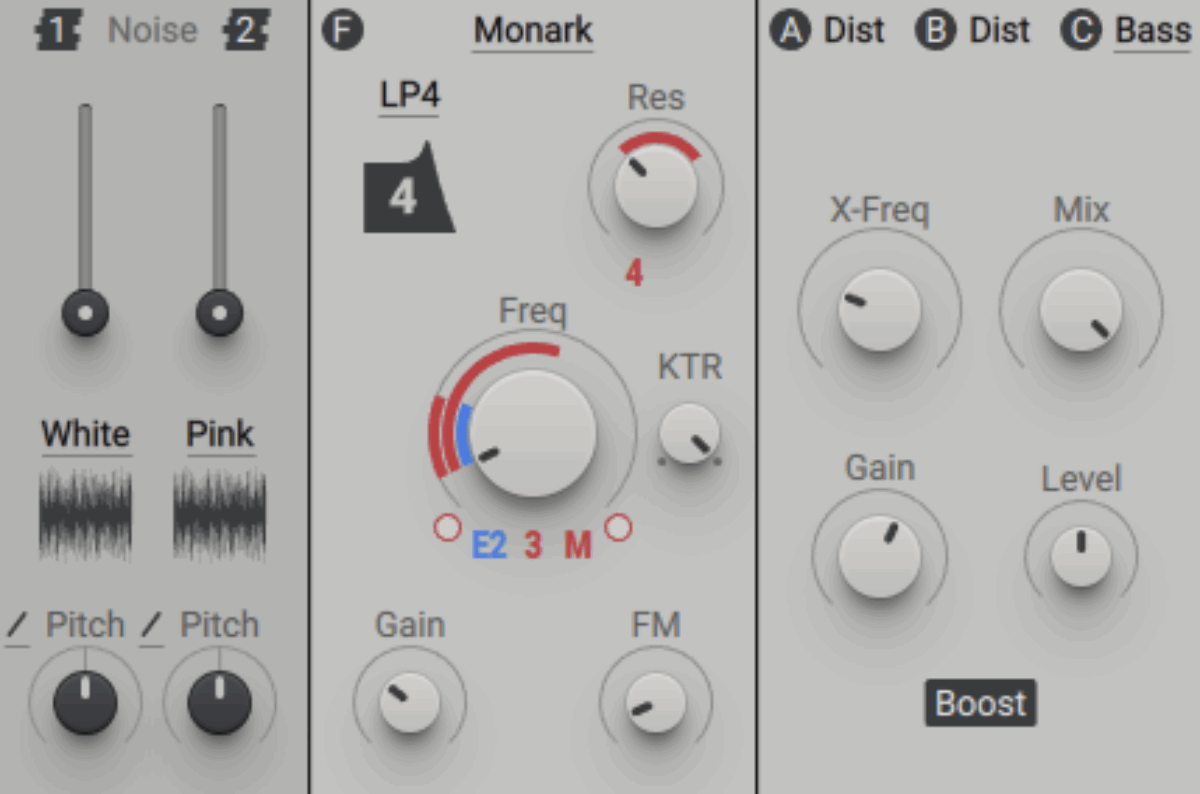Click the X-Freq label text

[x=879, y=211]
